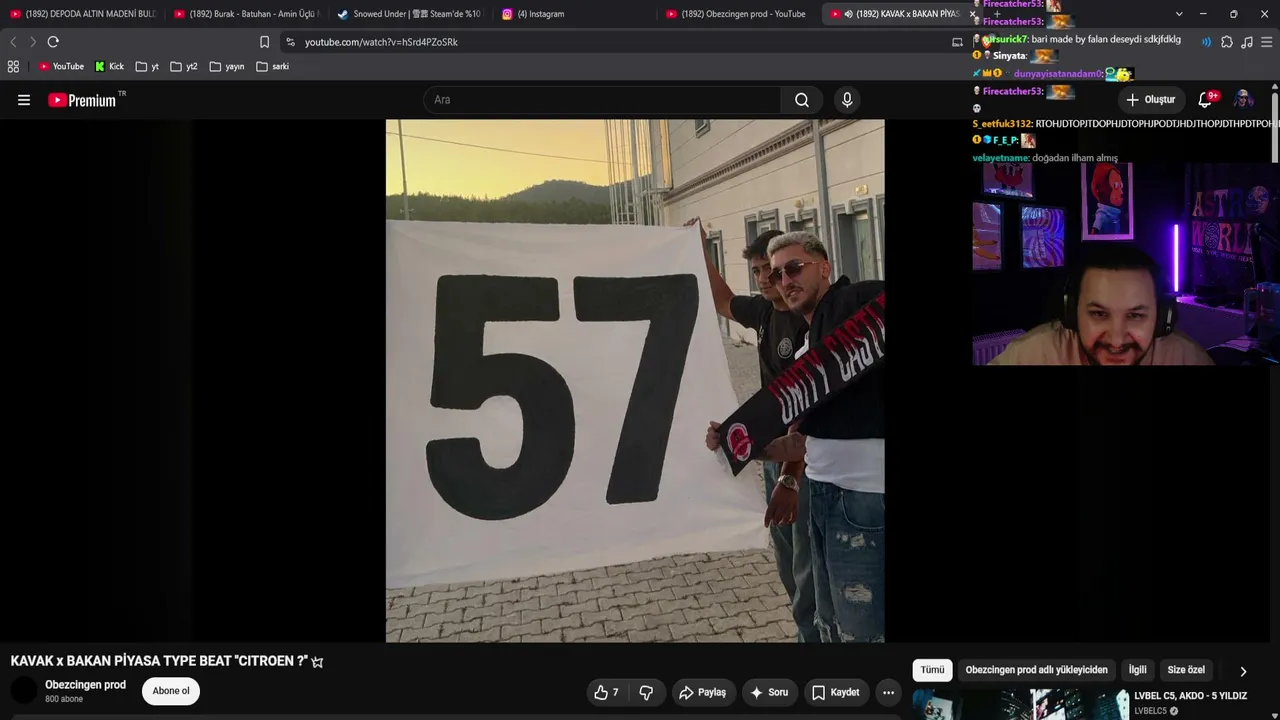Start voice search with the microphone
This screenshot has height=720, width=1280.
tap(847, 100)
